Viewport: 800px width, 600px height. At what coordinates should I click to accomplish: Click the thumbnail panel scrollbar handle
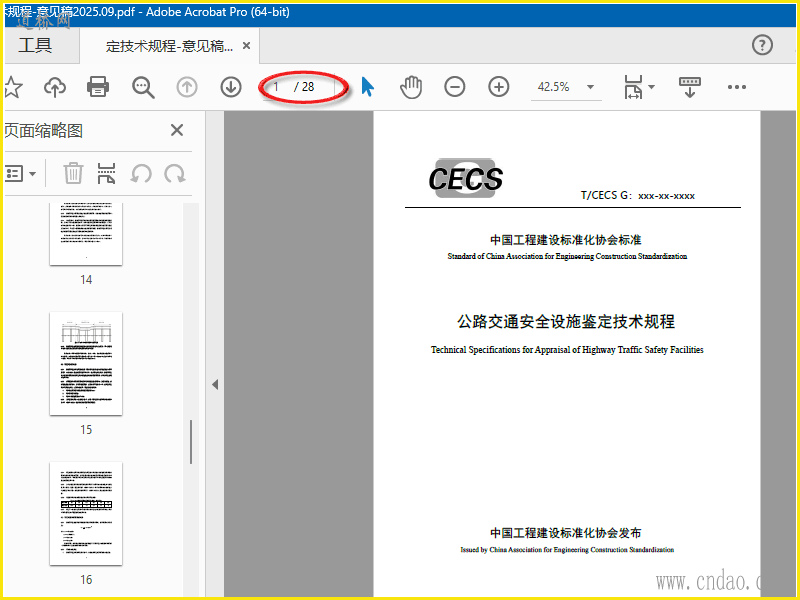tap(191, 442)
